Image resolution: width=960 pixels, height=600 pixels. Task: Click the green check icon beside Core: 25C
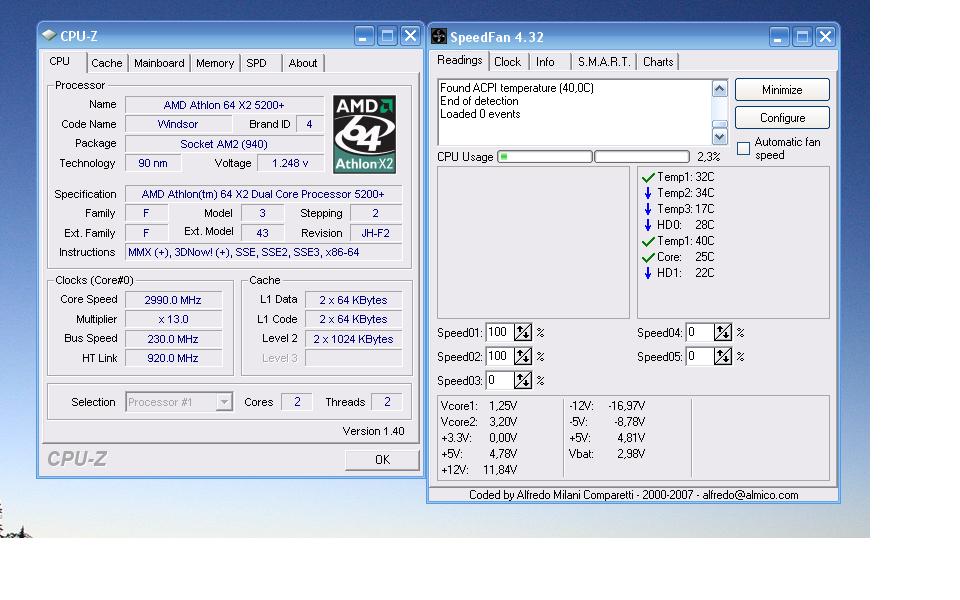(x=648, y=258)
